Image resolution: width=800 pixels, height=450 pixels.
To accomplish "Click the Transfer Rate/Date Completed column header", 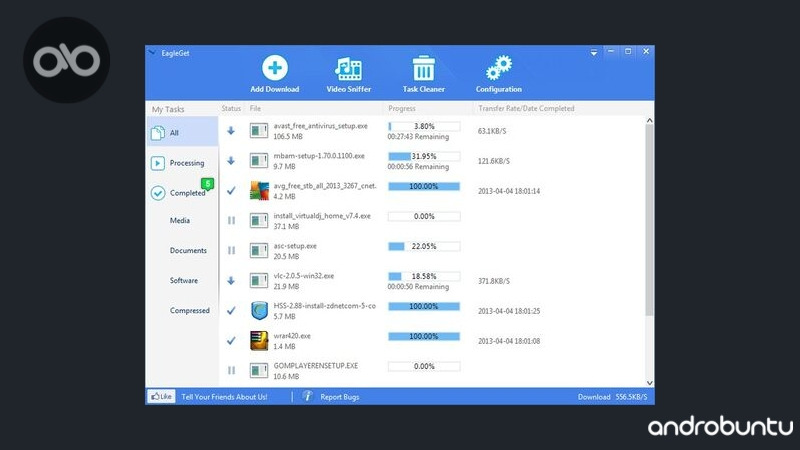I will click(526, 108).
